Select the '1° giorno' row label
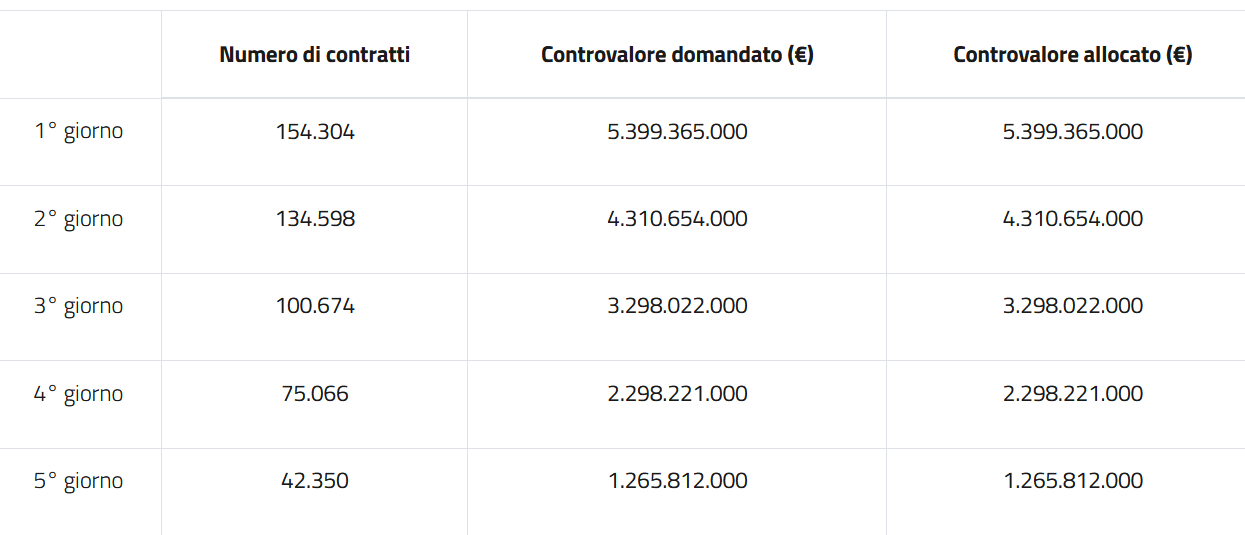This screenshot has height=535, width=1245. [79, 131]
